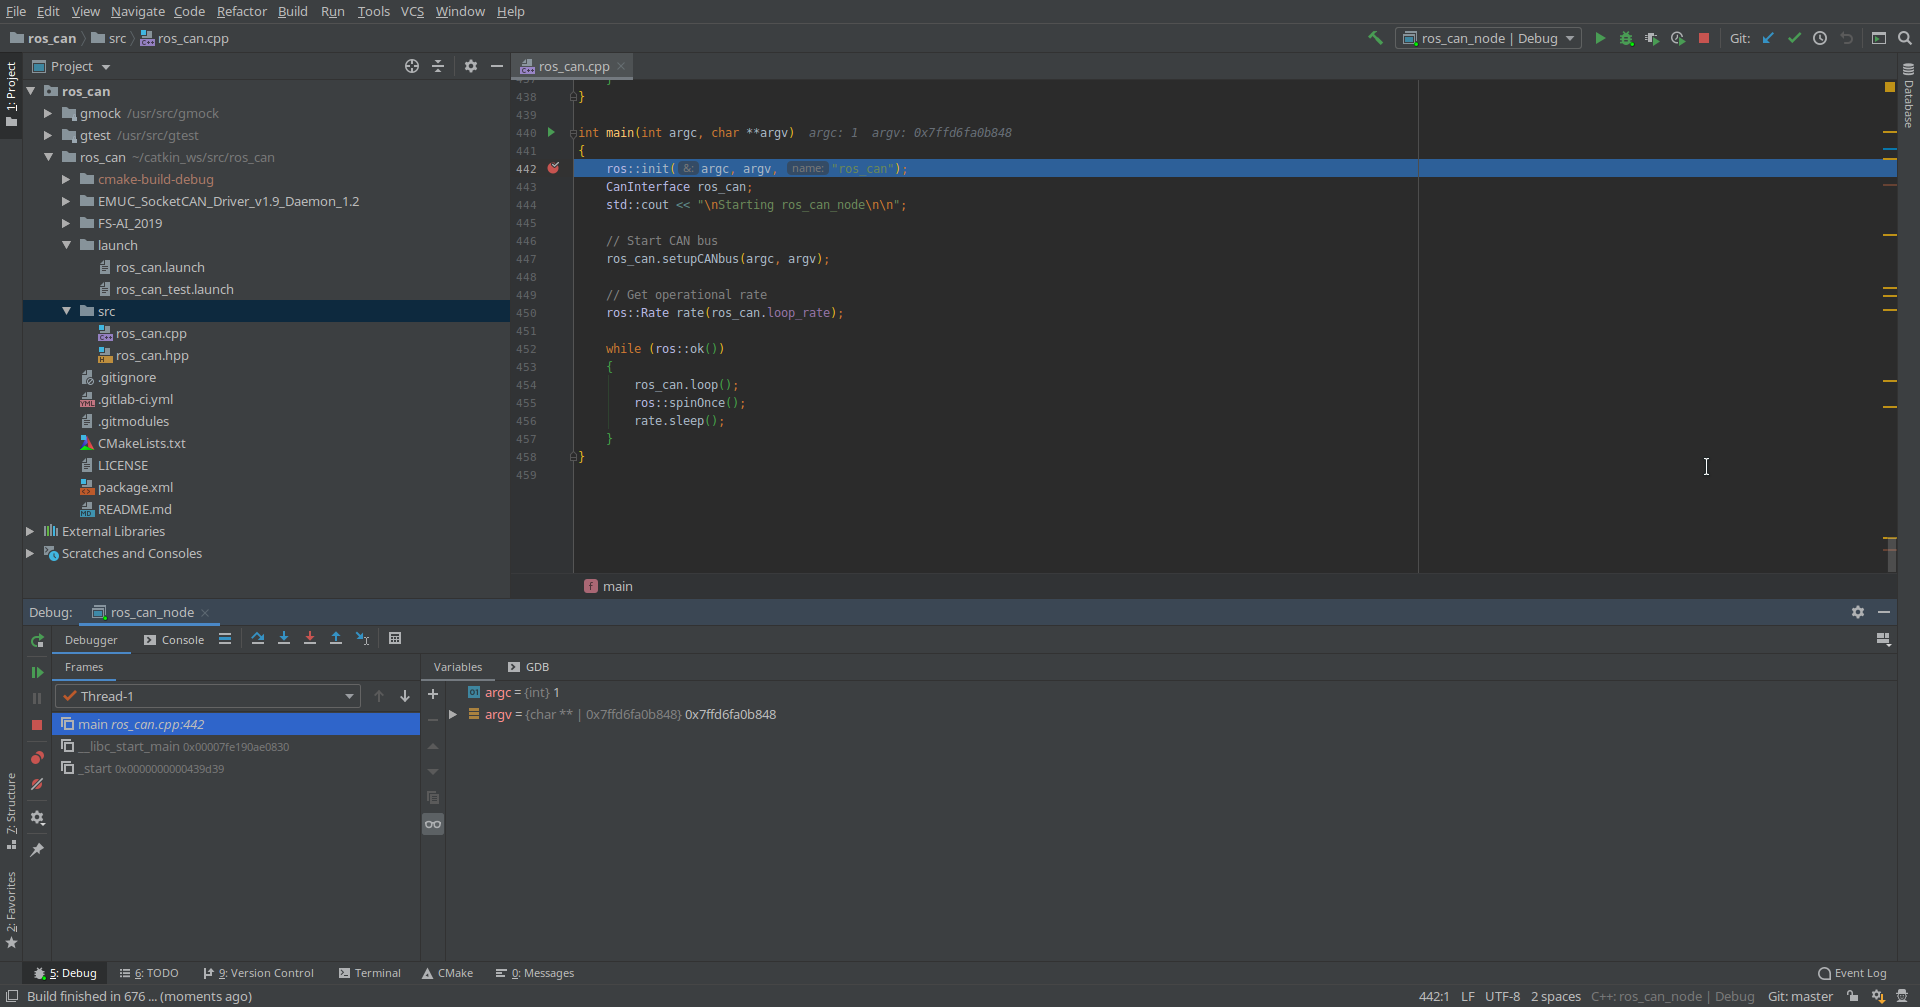Open CMake tool window

coord(447,973)
